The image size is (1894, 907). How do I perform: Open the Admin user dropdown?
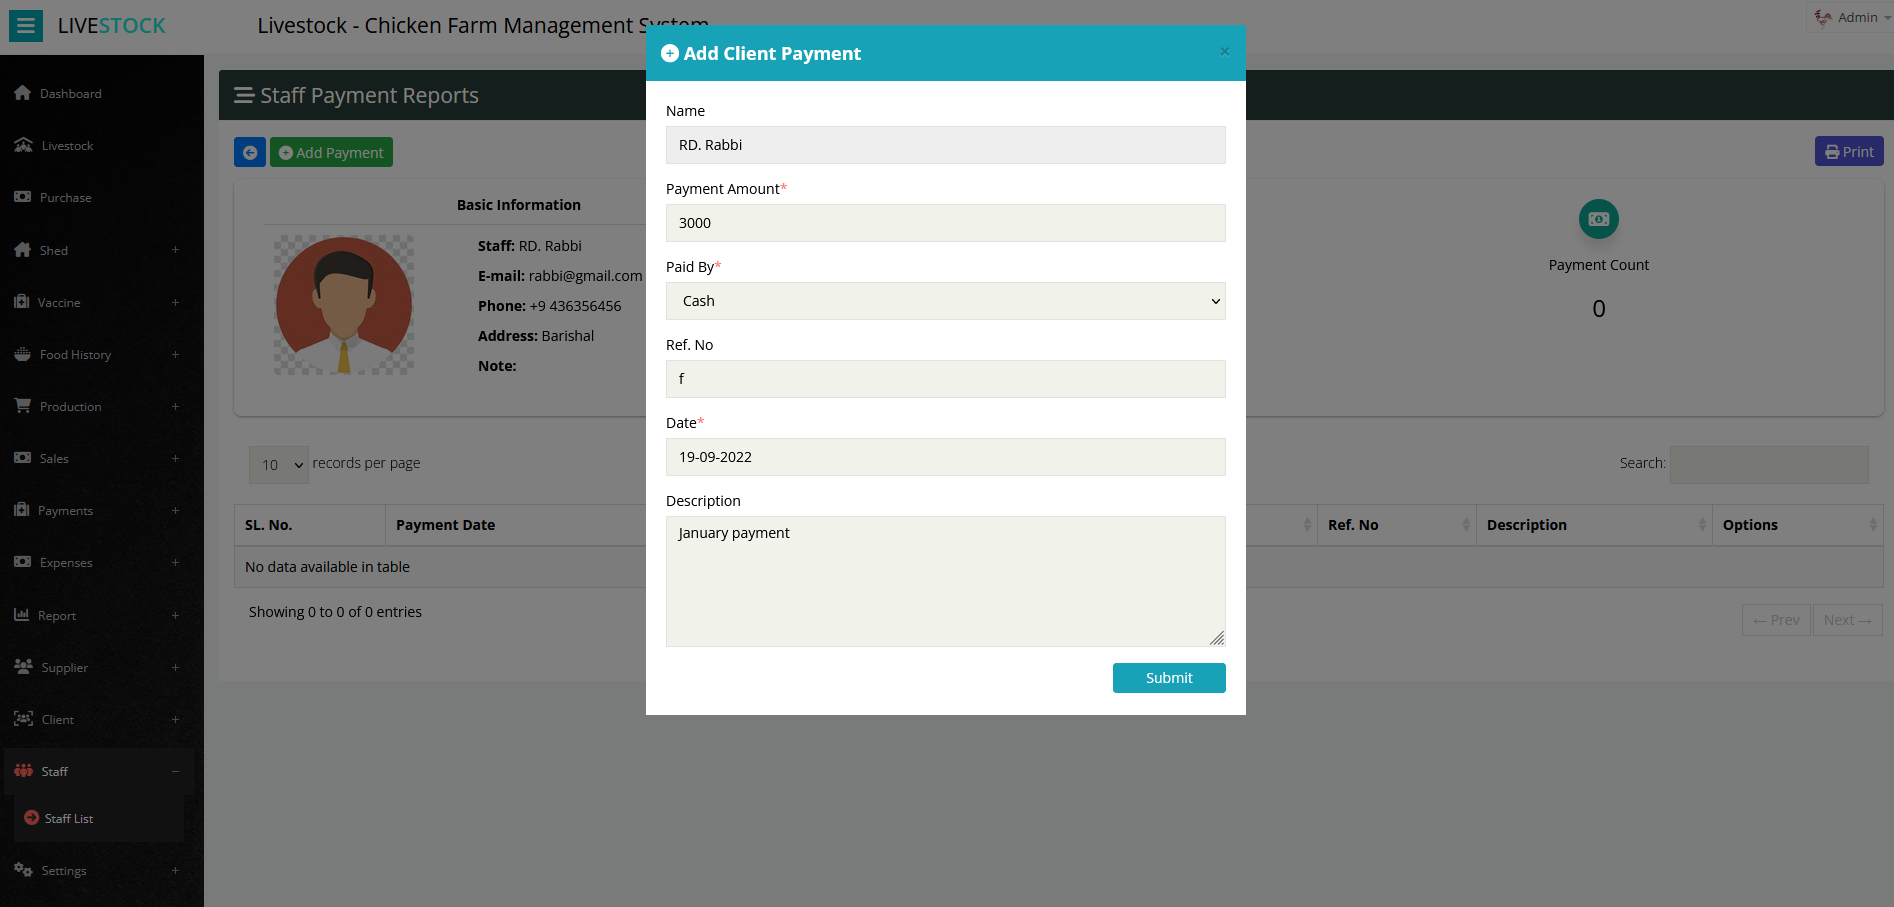[x=1849, y=18]
